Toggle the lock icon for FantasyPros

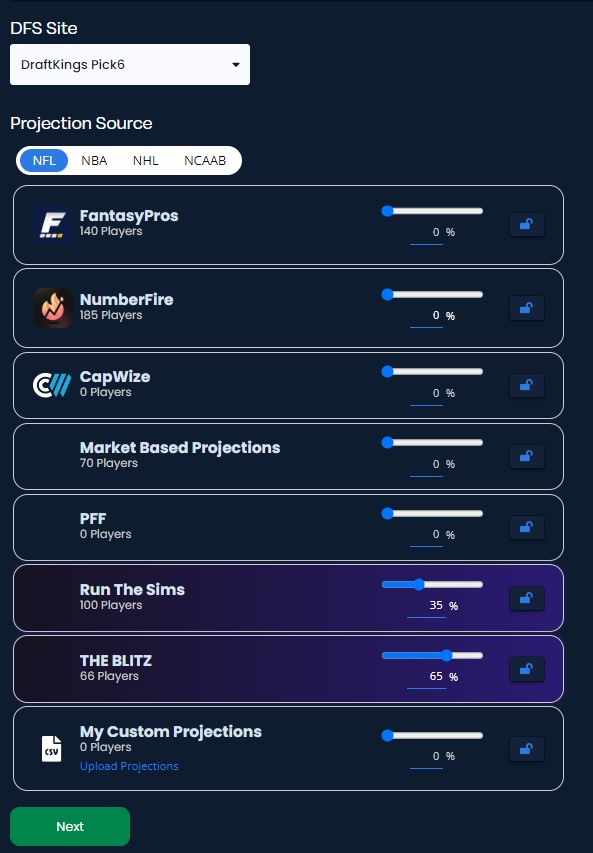526,224
